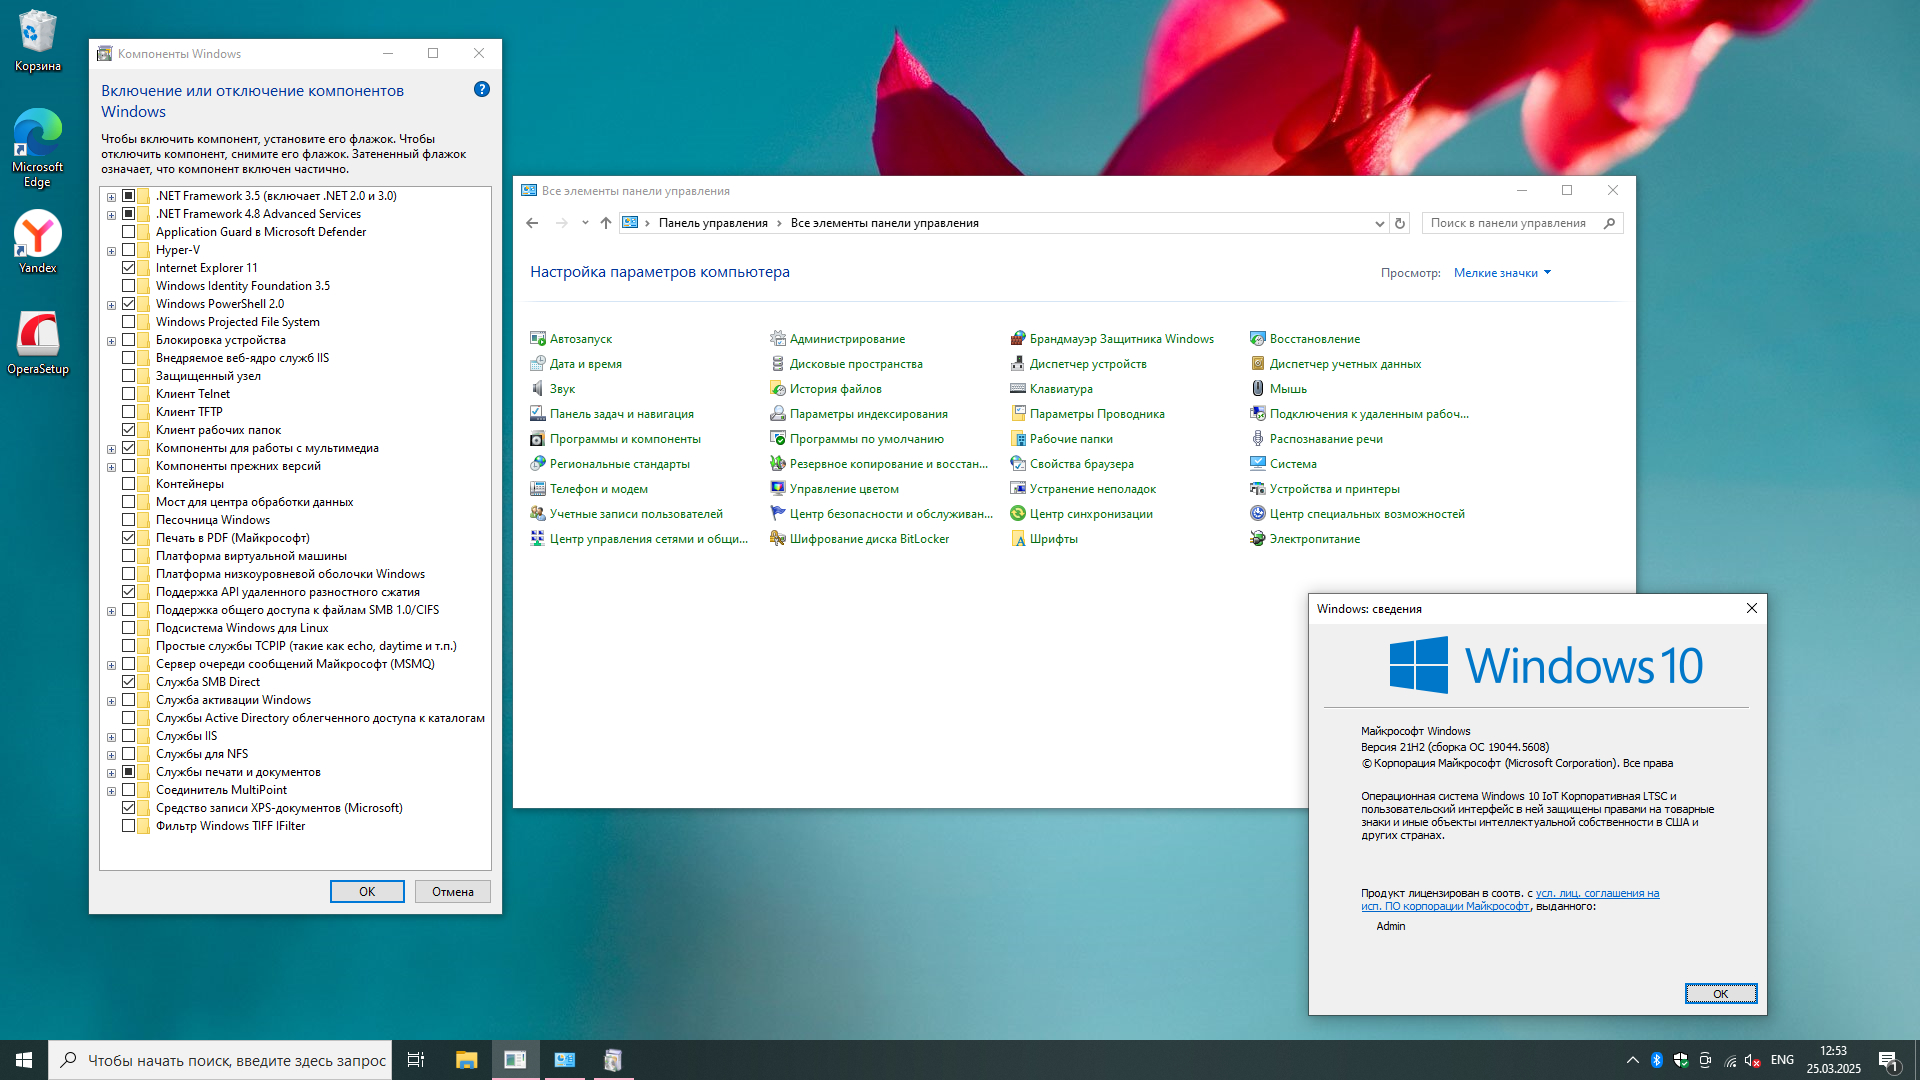Screen dimensions: 1920x1080
Task: Click the blue help question mark icon
Action: 482,89
